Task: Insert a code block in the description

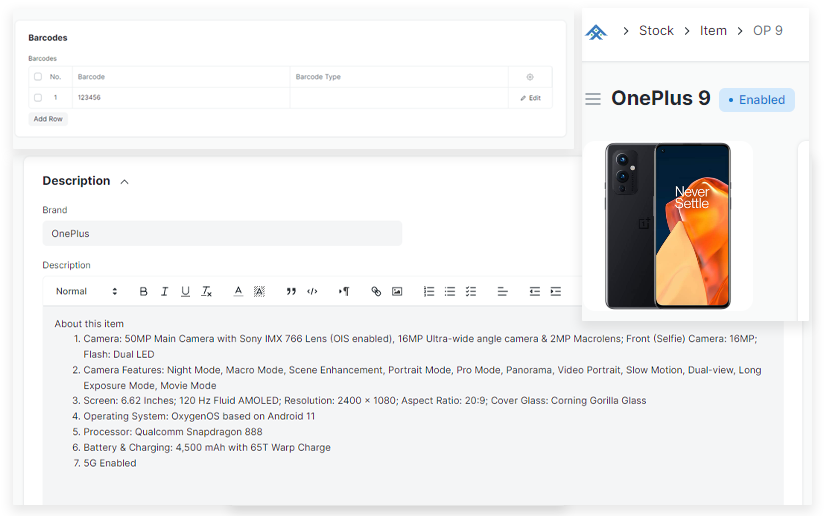Action: coord(312,291)
